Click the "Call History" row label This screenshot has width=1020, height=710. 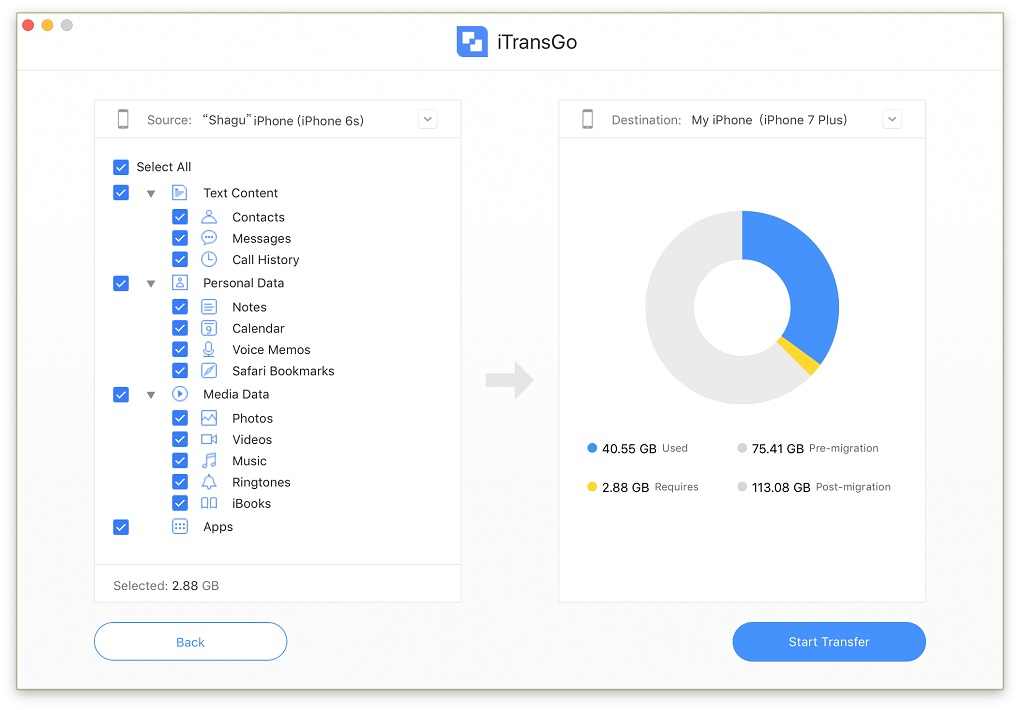pos(265,260)
